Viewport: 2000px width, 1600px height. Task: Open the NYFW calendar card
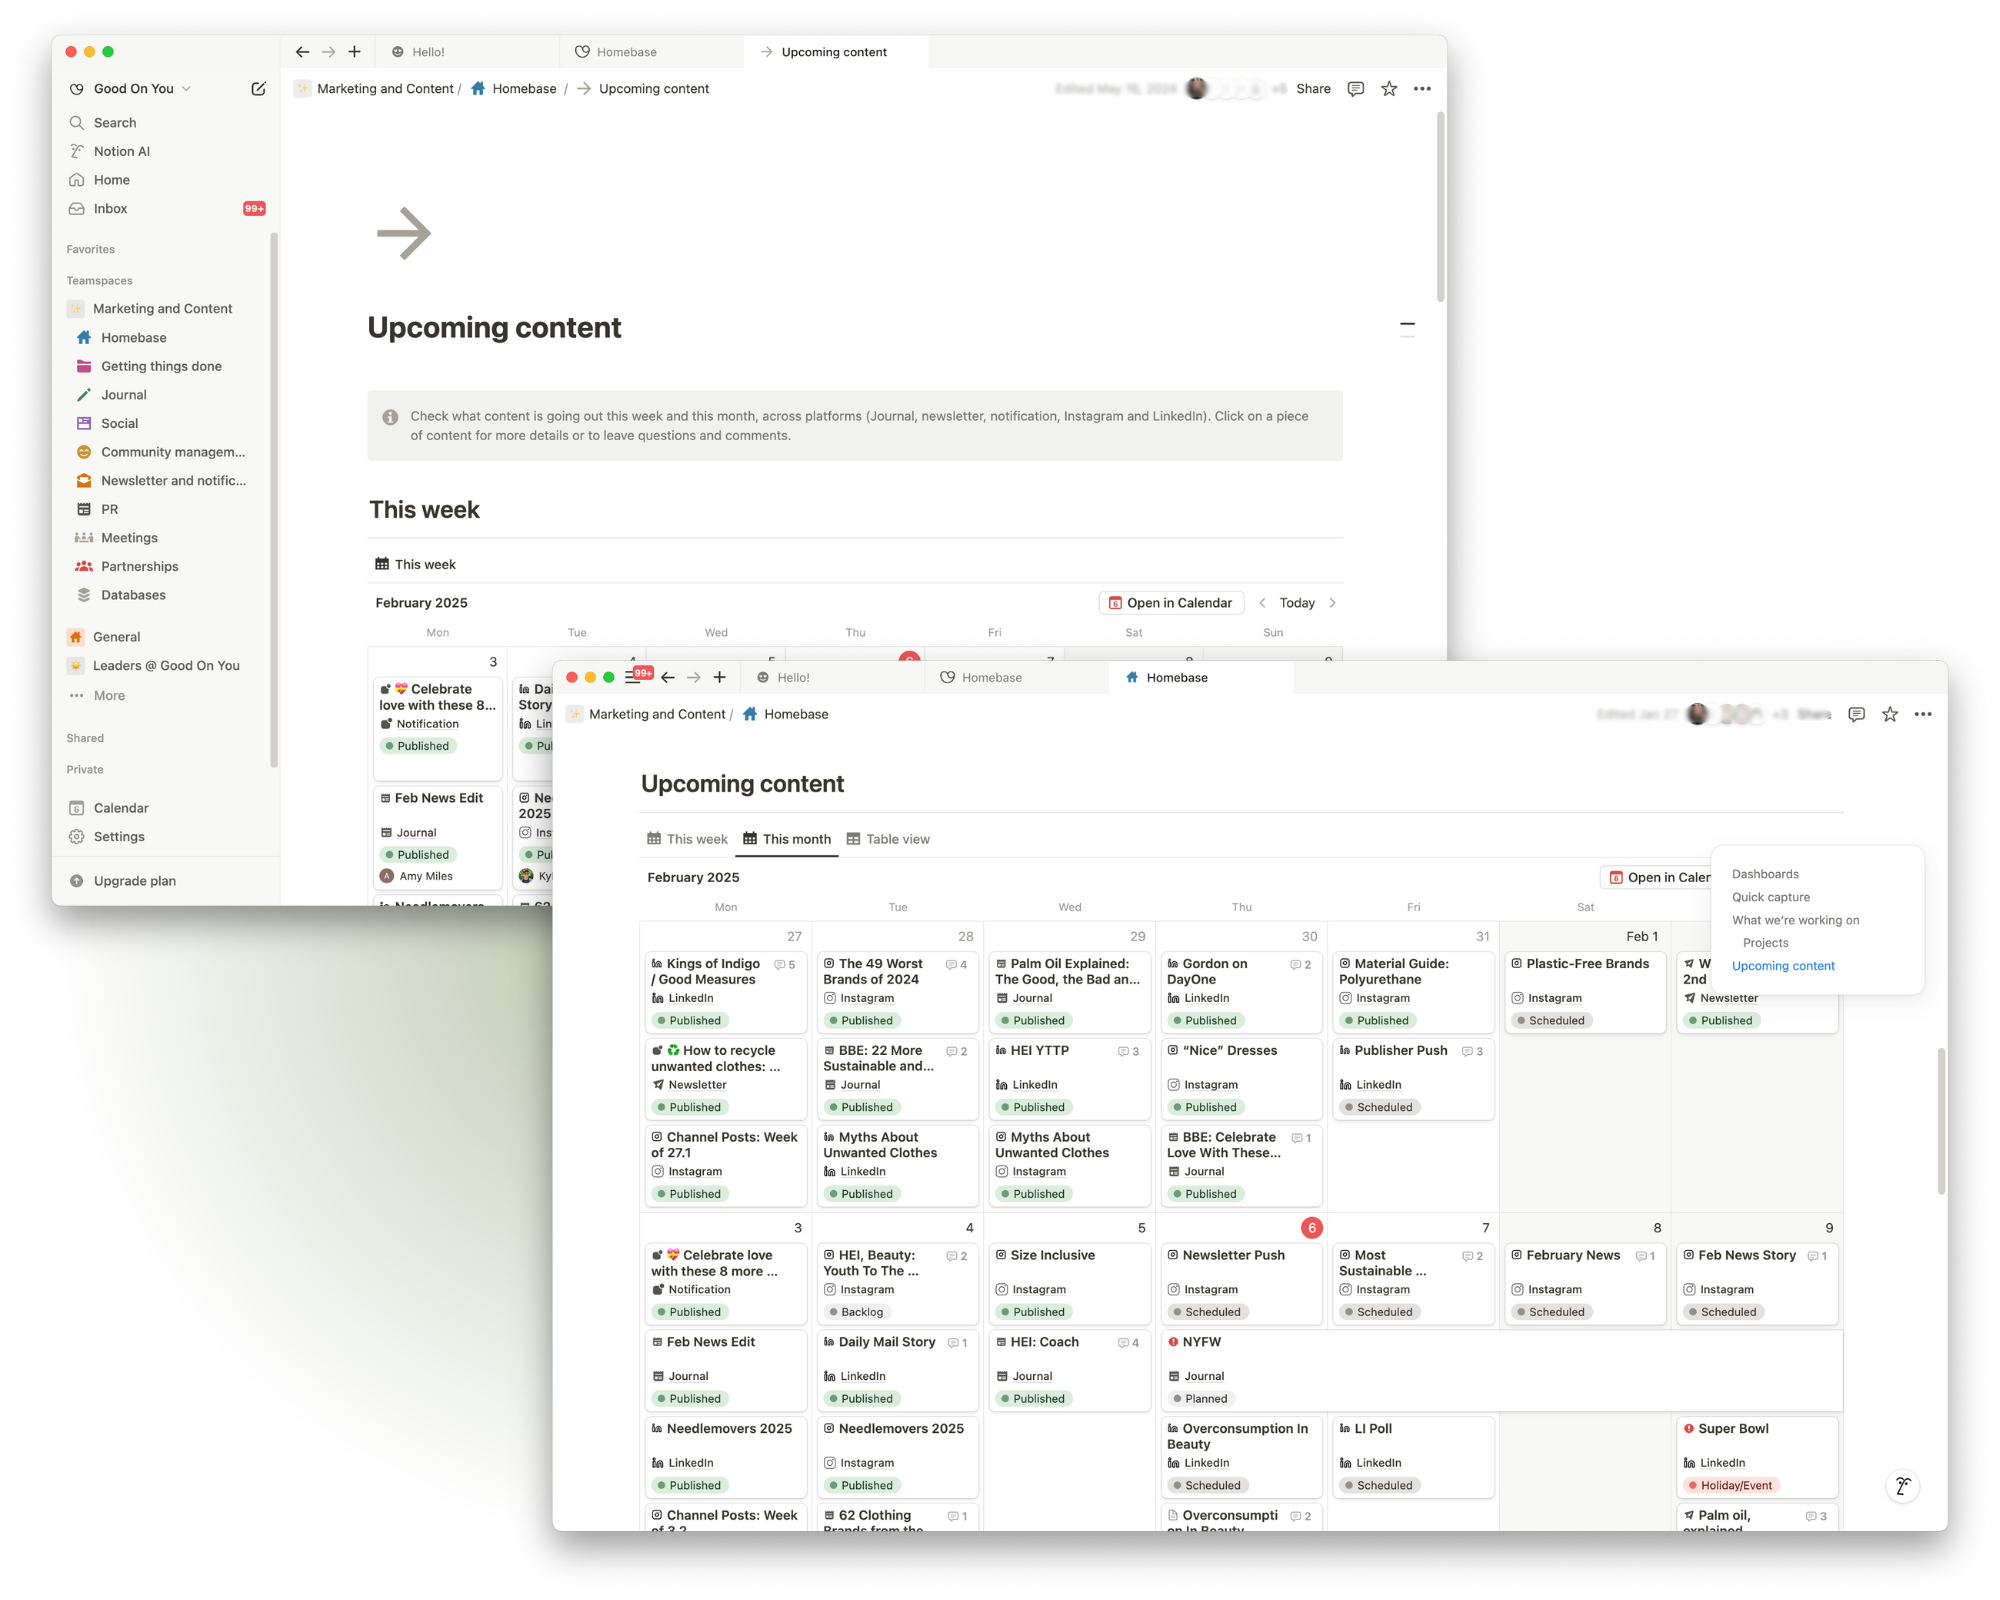(1201, 1342)
